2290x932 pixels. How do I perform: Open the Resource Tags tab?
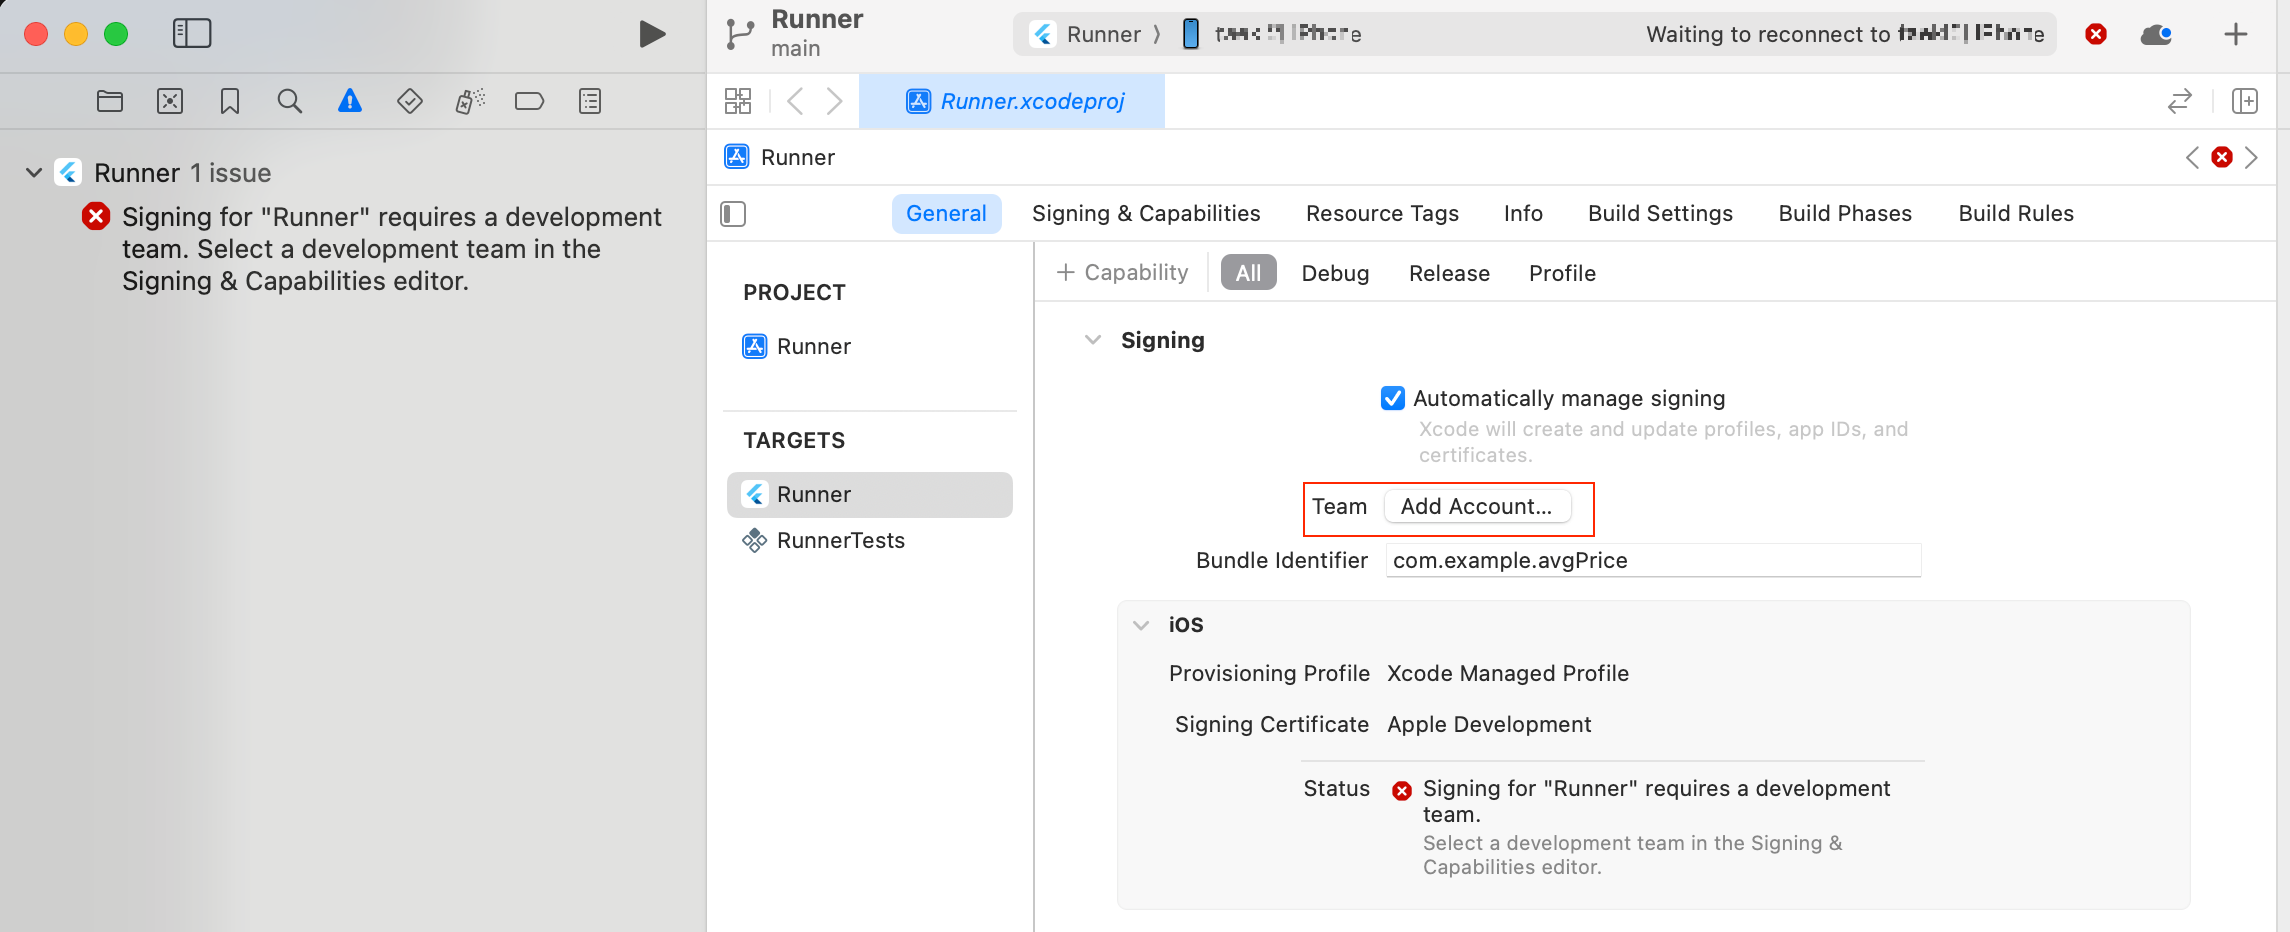click(x=1382, y=214)
